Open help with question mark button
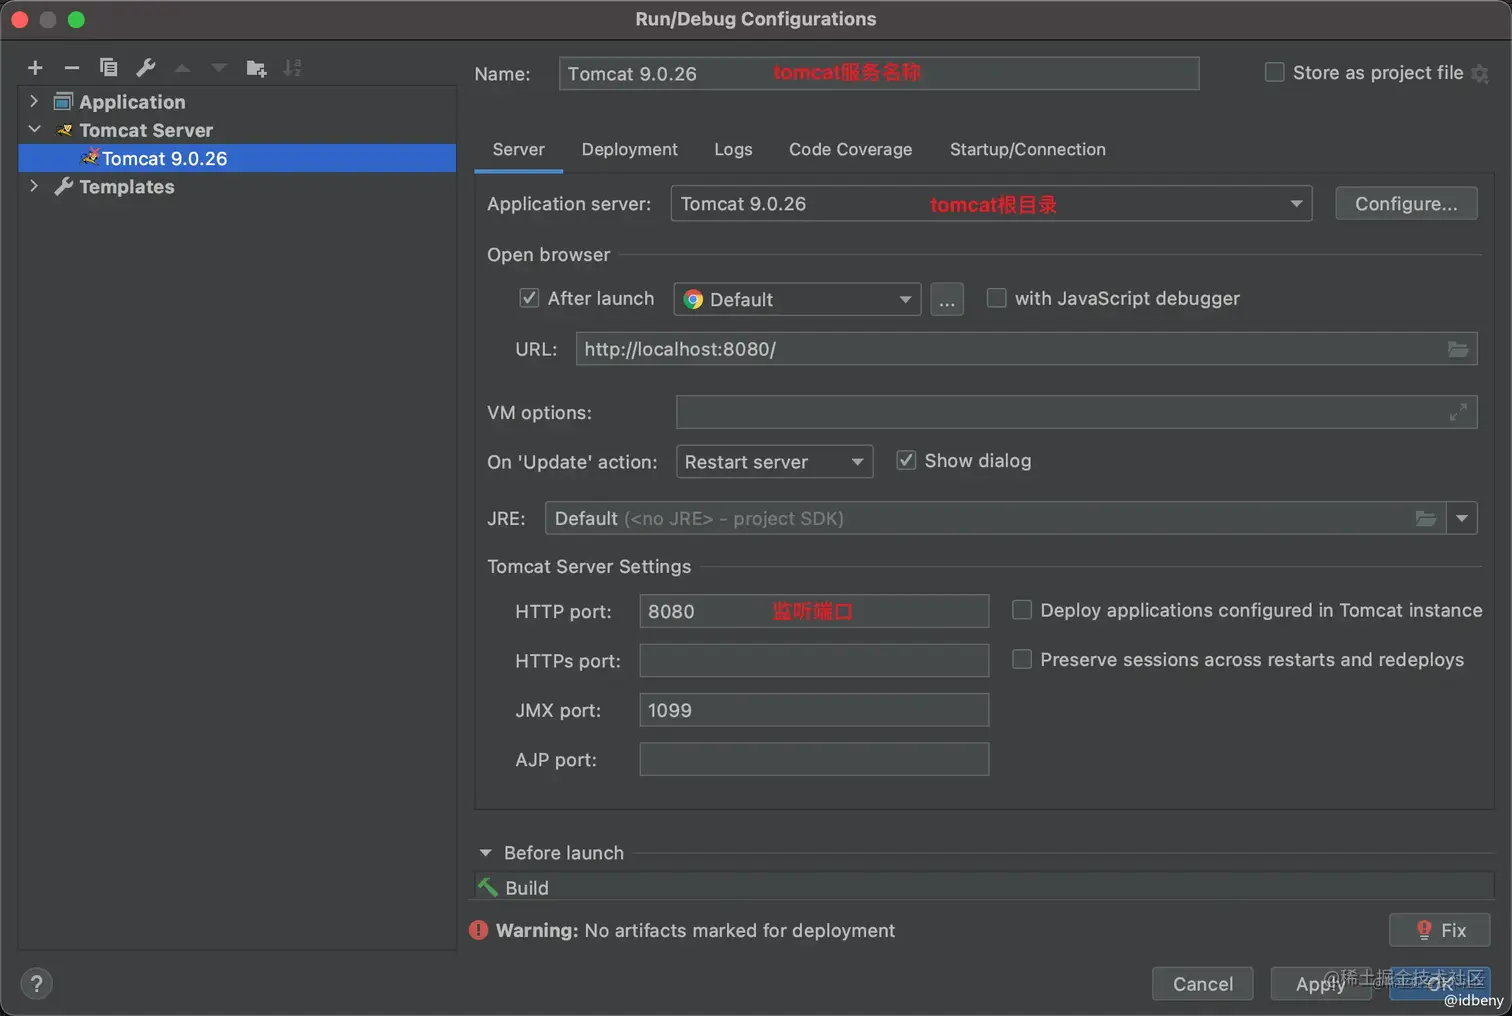This screenshot has height=1016, width=1512. 36,984
